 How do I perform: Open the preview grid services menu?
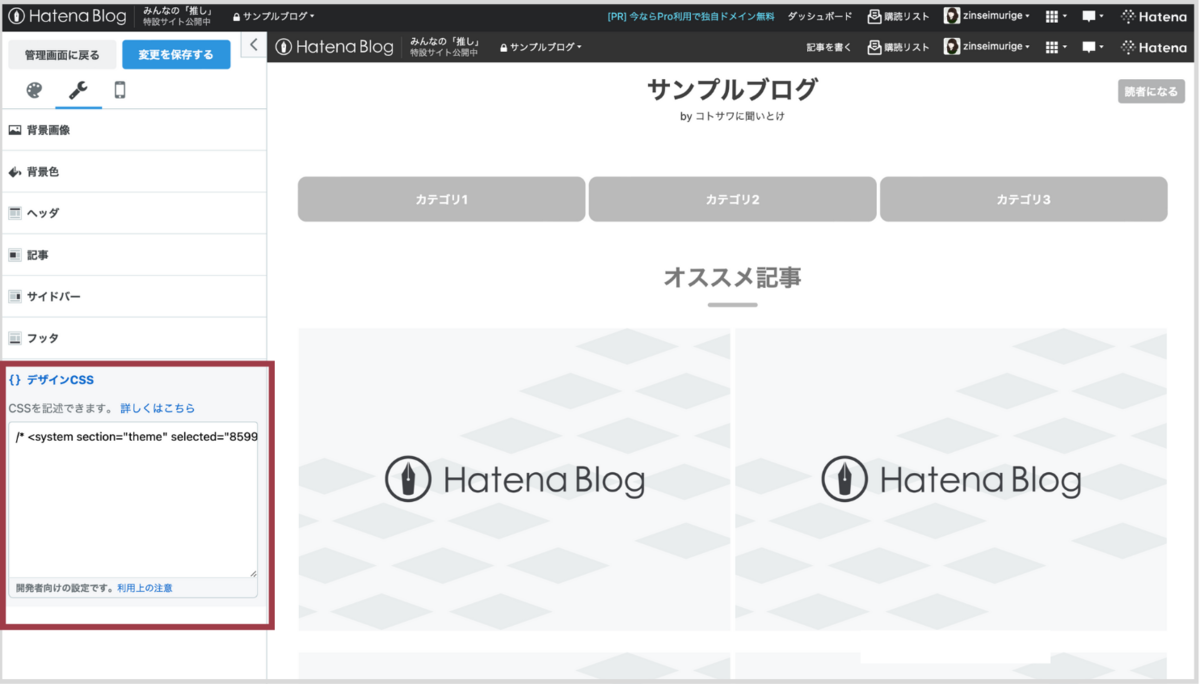(1055, 47)
